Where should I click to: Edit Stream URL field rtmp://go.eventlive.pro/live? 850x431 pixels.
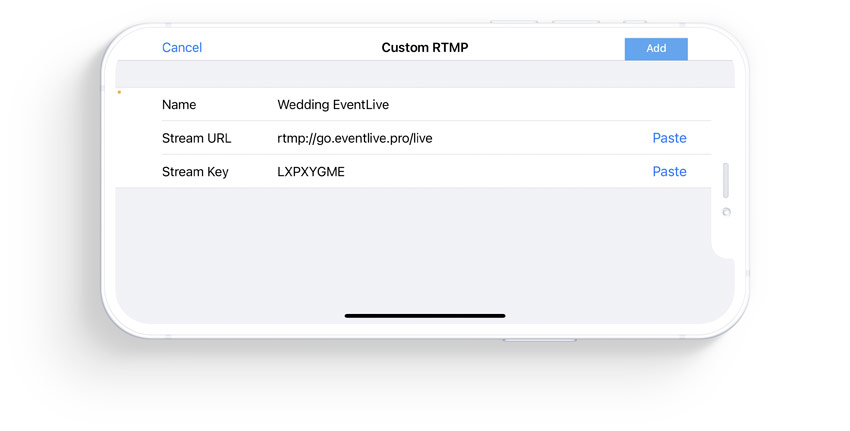point(355,138)
